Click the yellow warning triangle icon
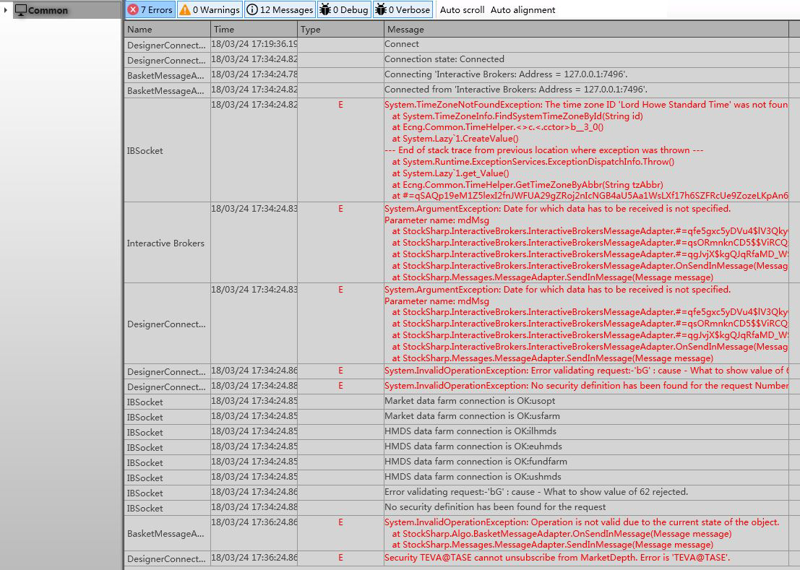800x570 pixels. (185, 10)
